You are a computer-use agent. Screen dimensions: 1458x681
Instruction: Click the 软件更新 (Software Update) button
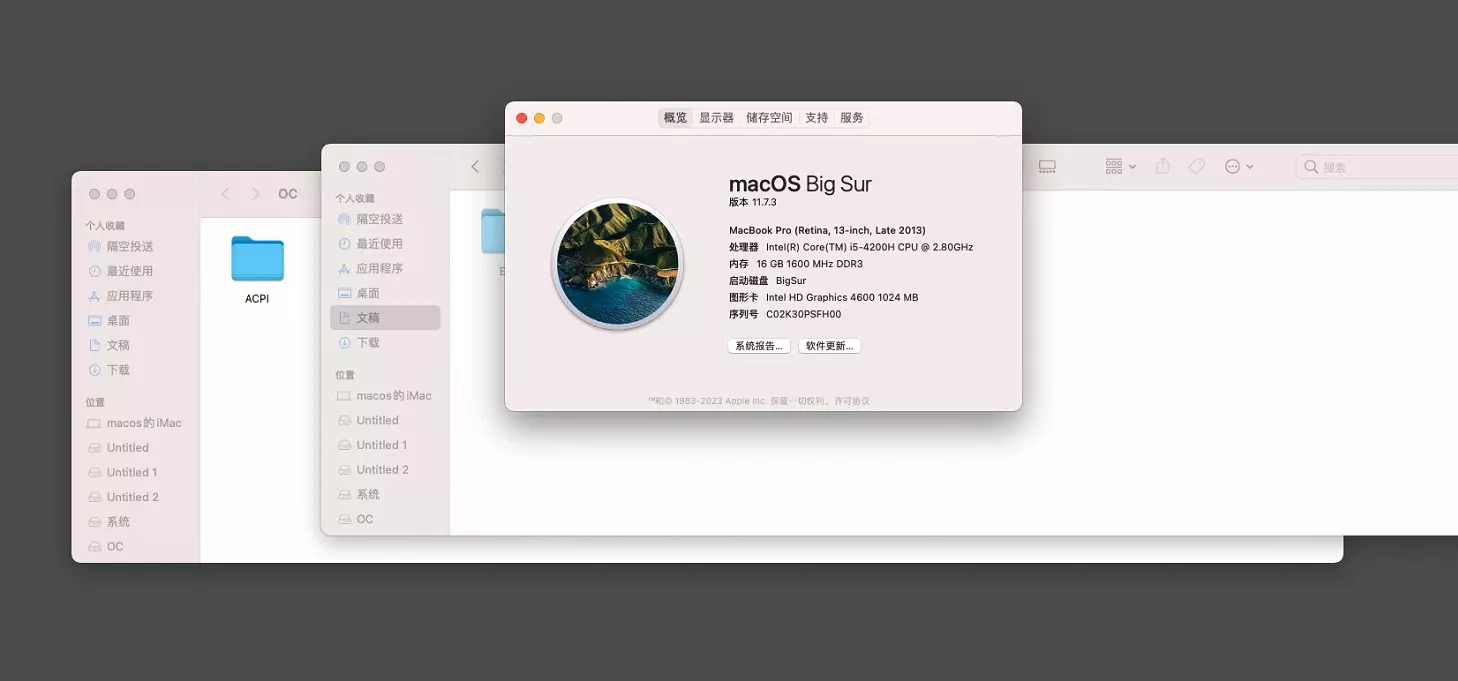coord(831,345)
